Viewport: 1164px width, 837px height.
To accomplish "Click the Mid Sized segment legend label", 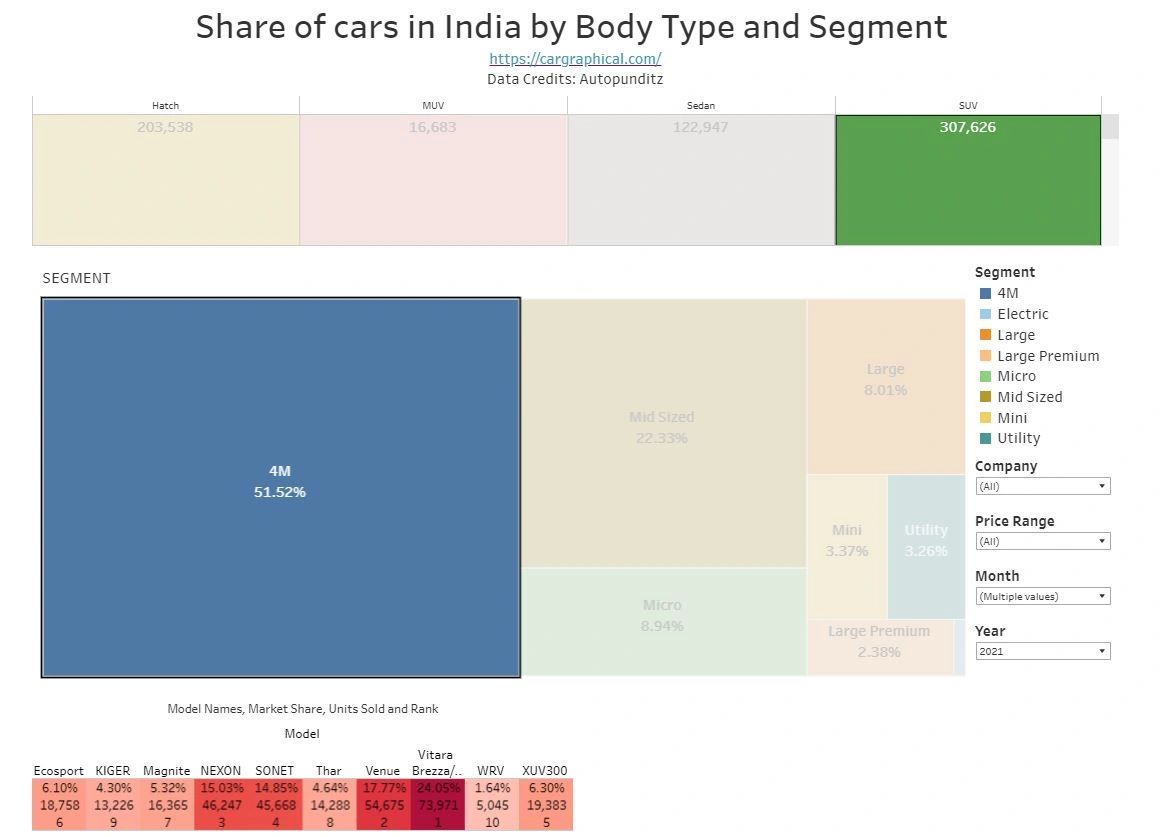I will [1030, 397].
